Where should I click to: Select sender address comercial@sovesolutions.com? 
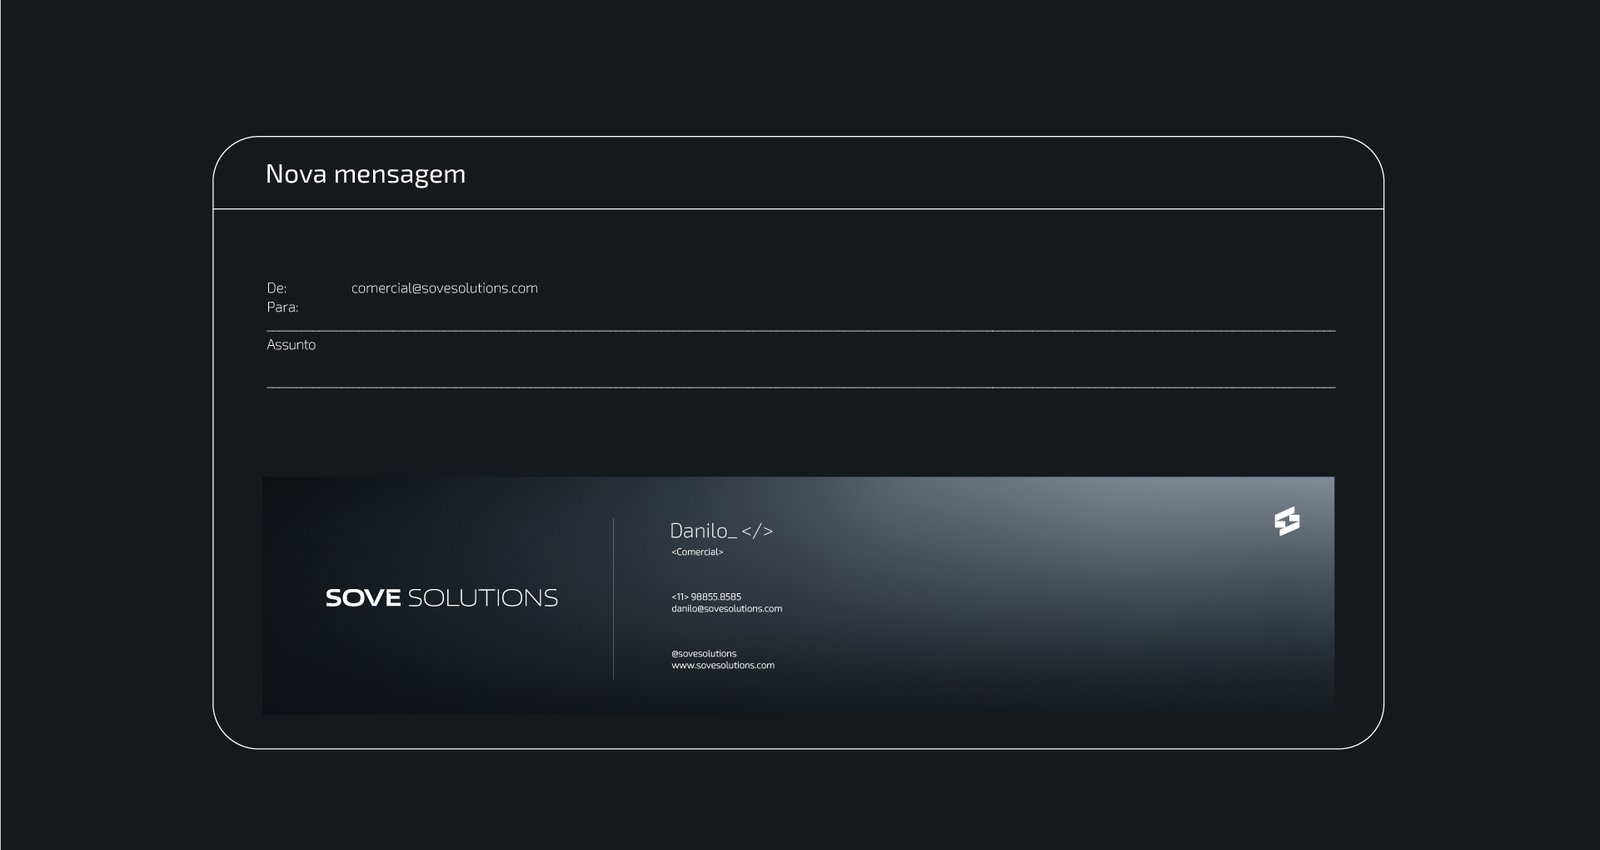pos(444,288)
